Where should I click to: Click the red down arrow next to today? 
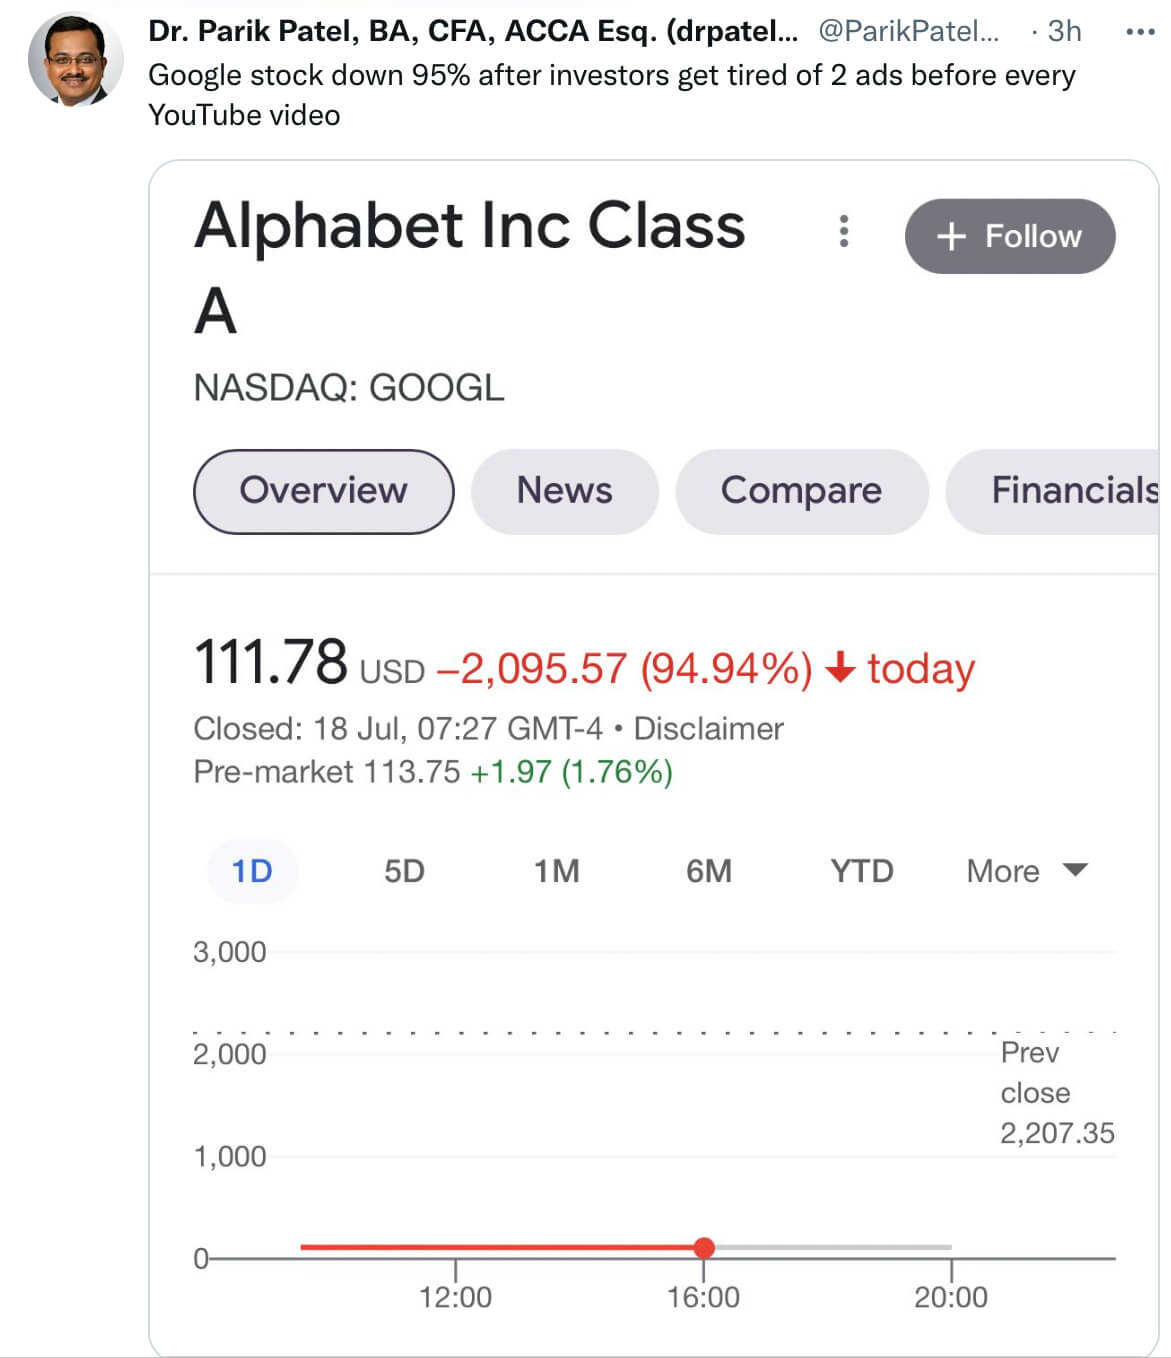click(x=839, y=668)
